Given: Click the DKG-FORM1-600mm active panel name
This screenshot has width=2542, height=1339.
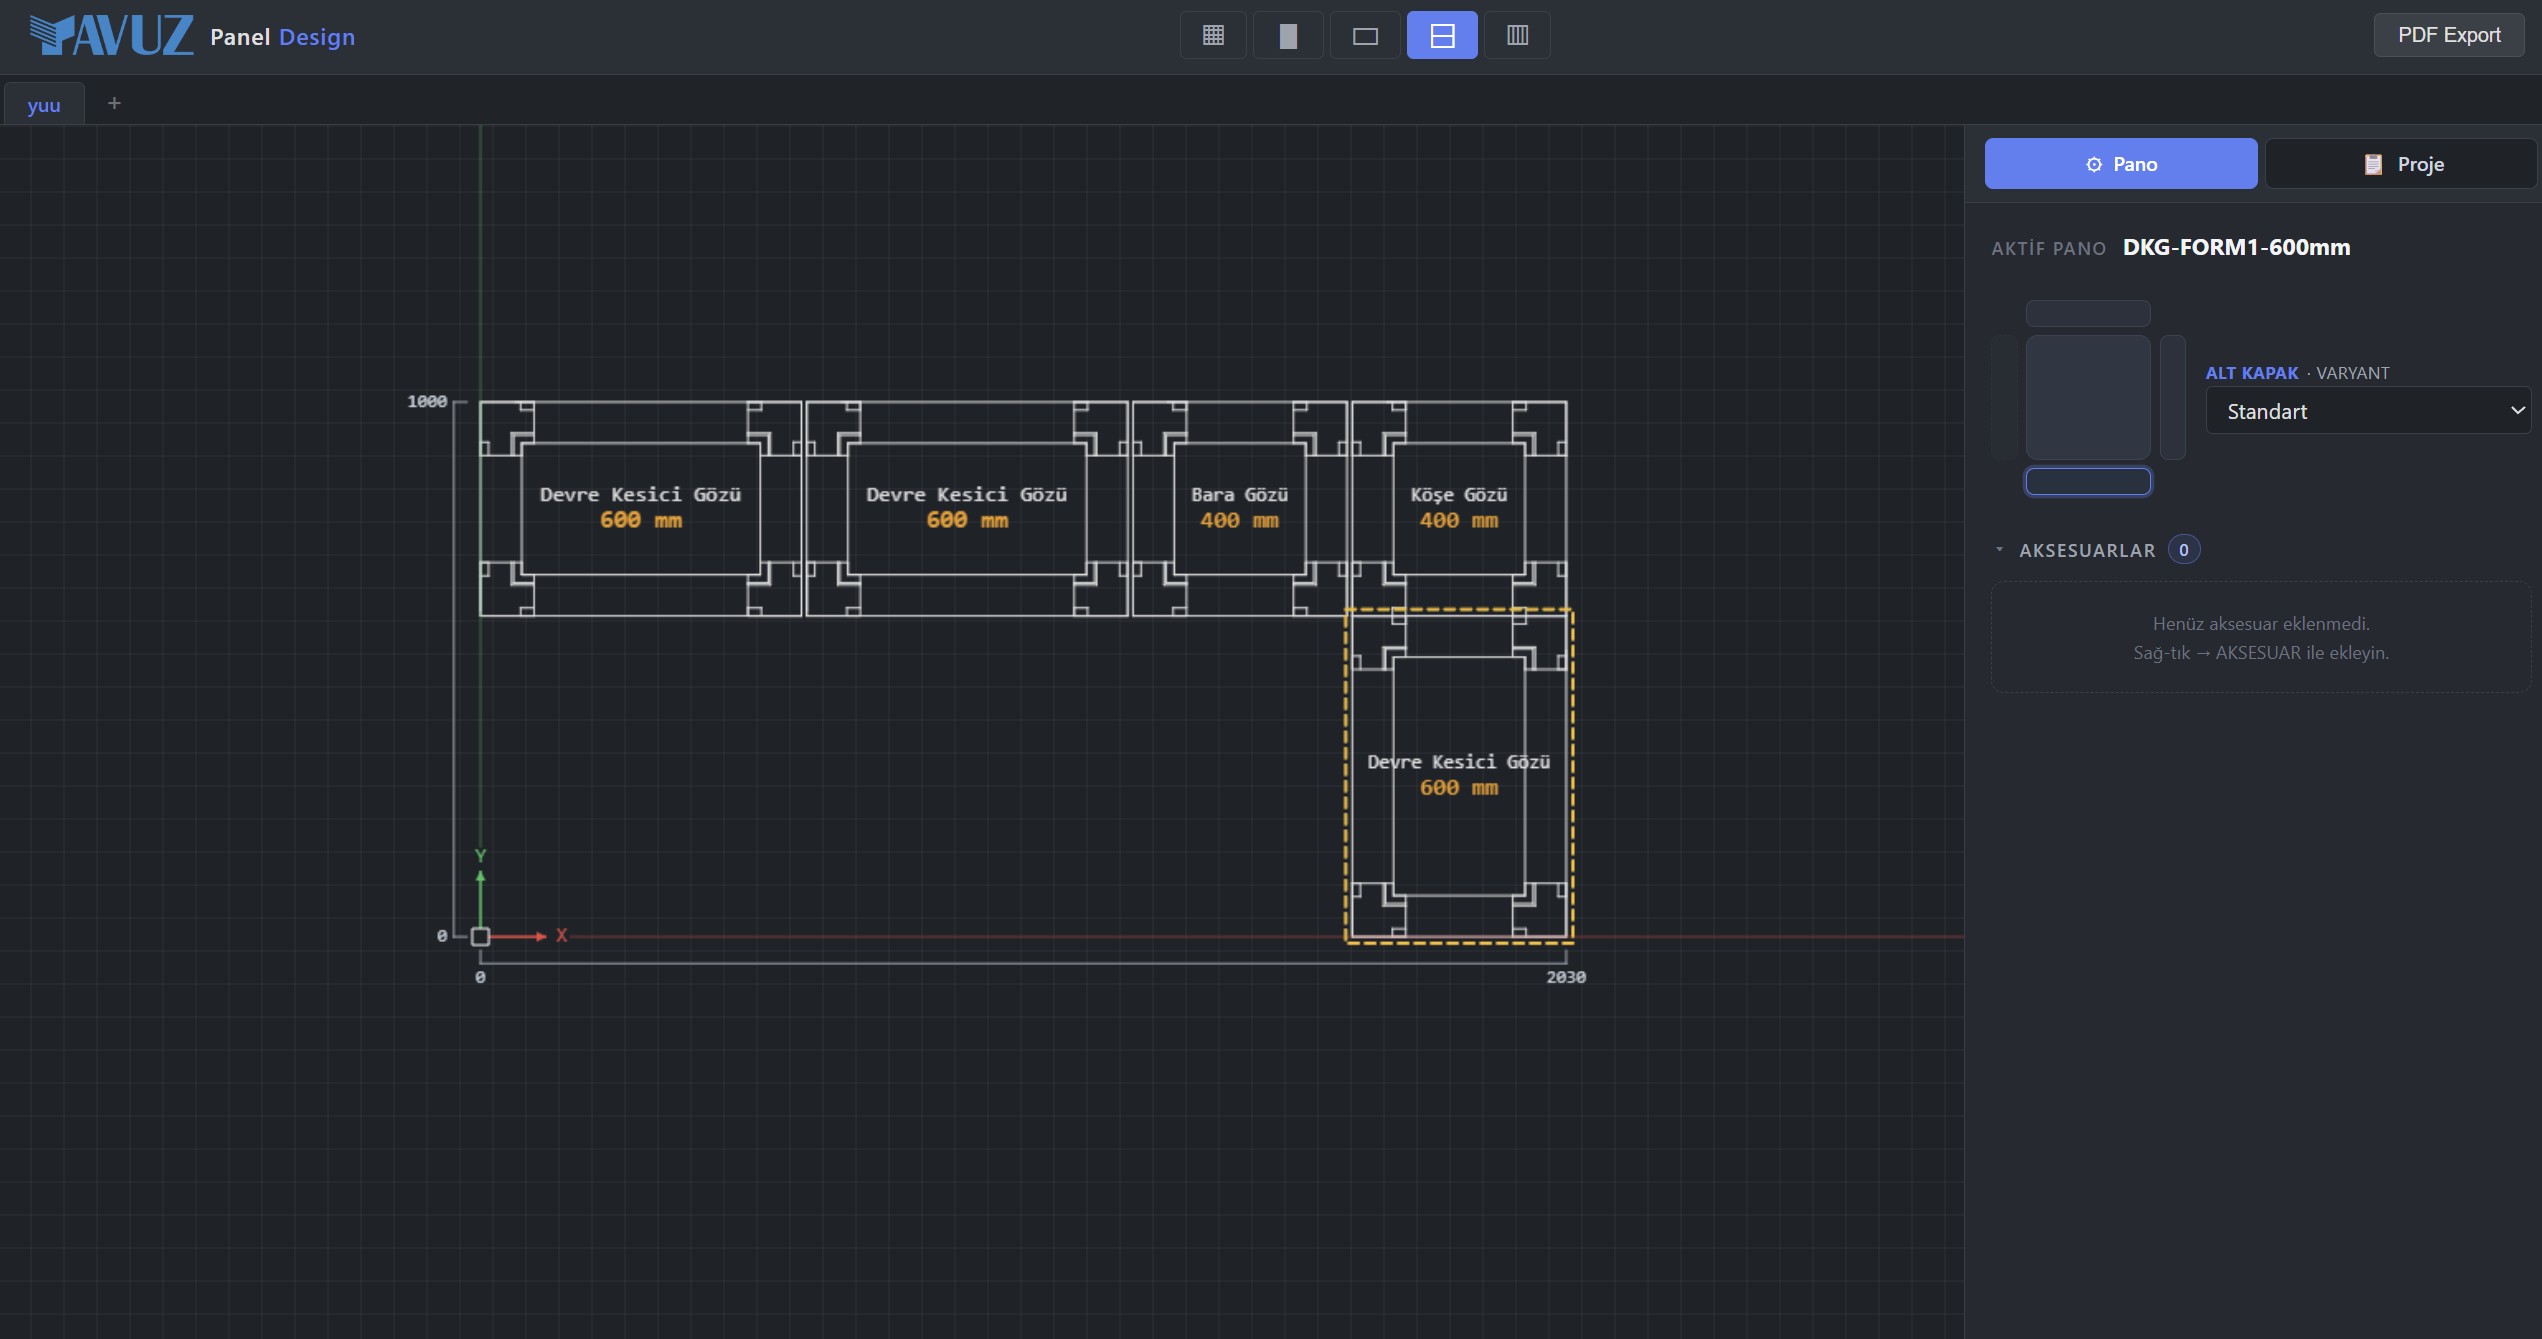Looking at the screenshot, I should (x=2236, y=247).
